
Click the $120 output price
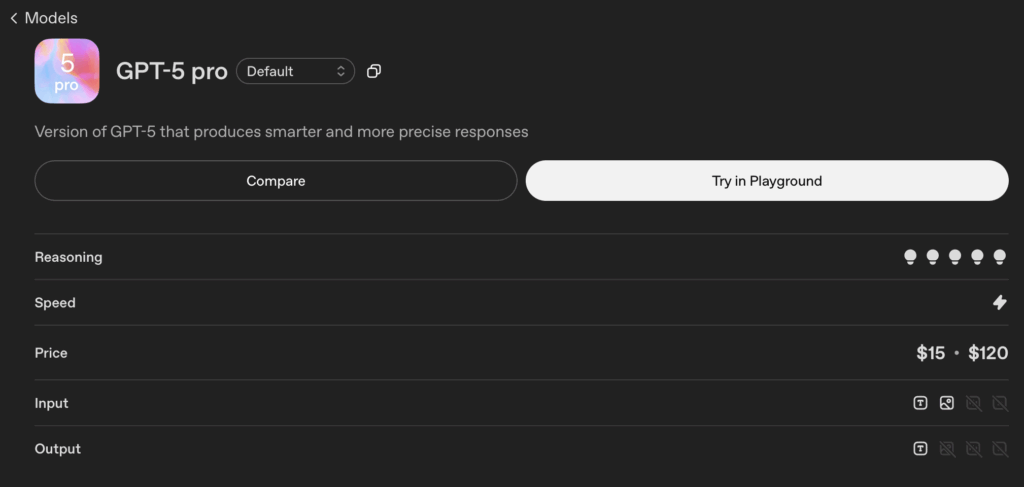coord(988,353)
